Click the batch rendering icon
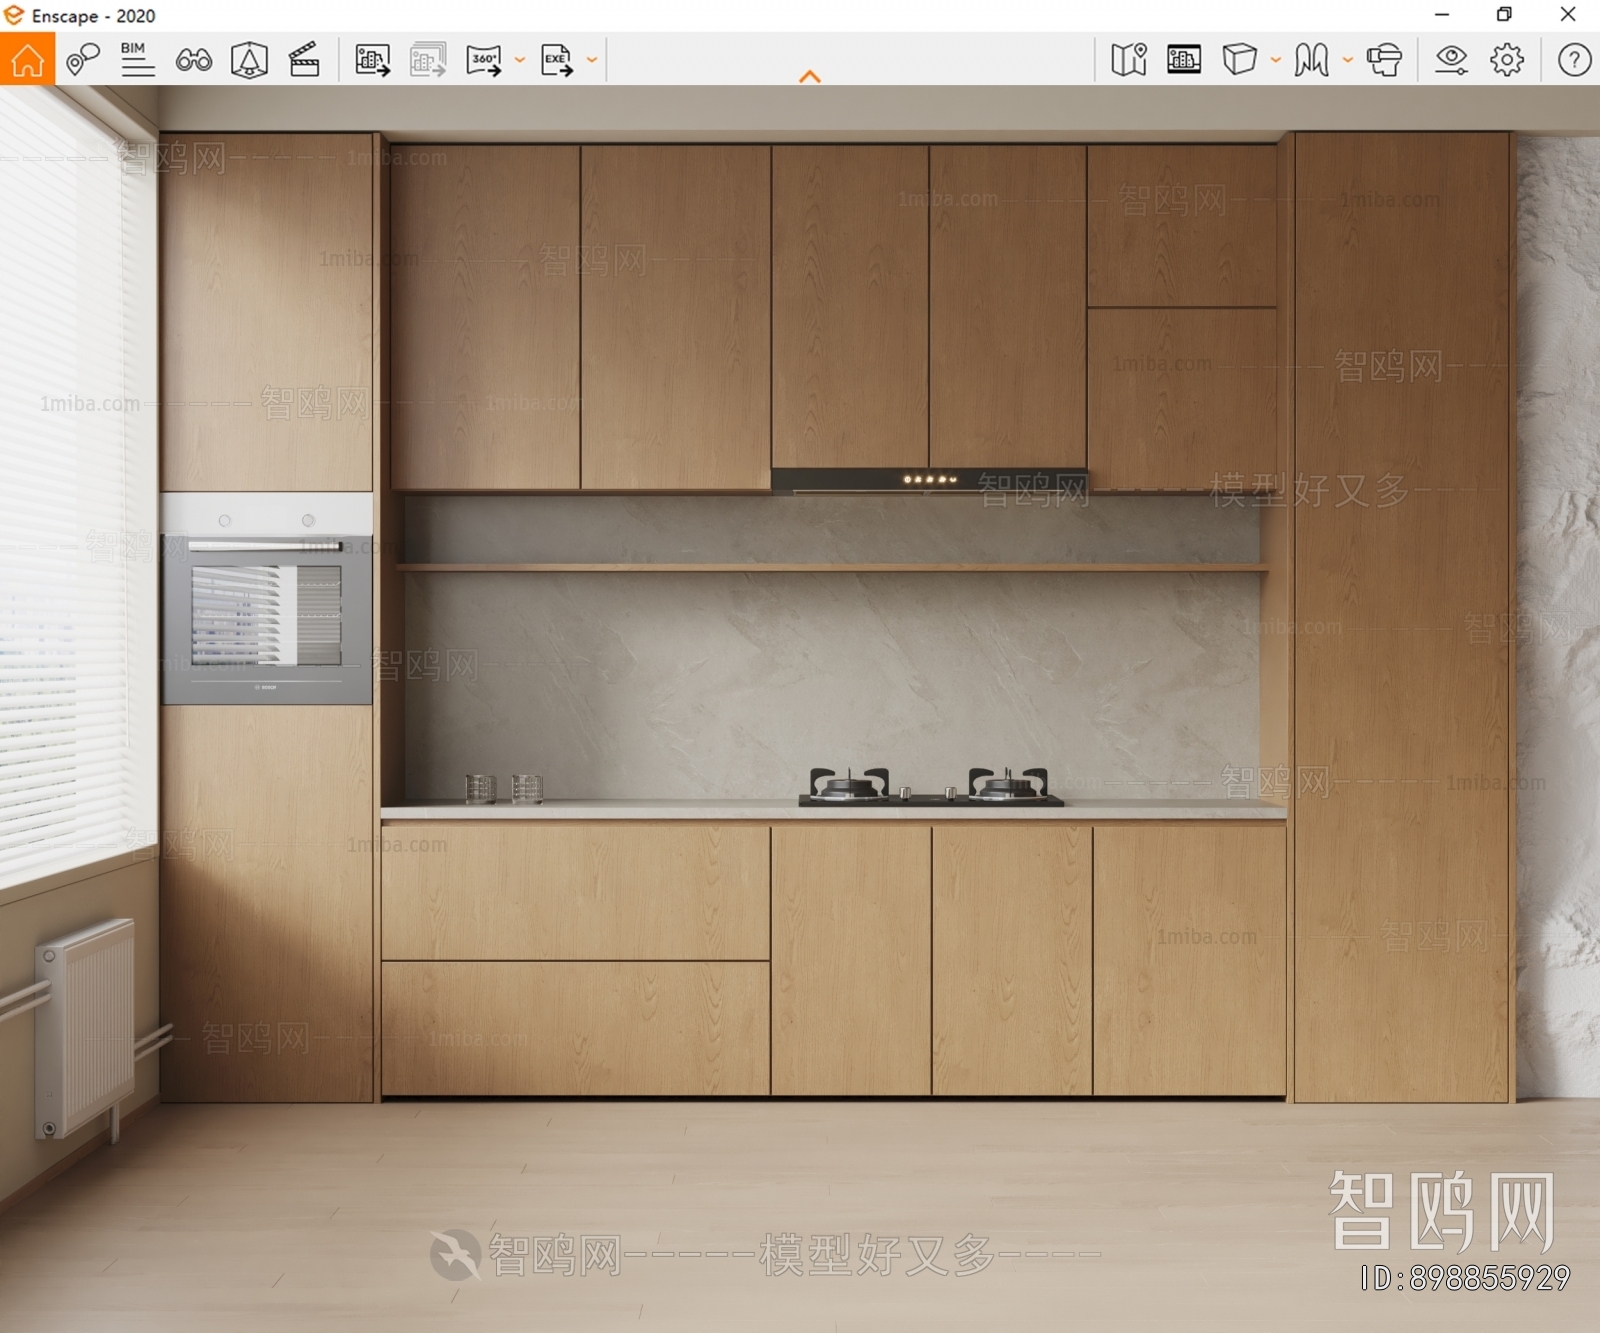 (428, 60)
